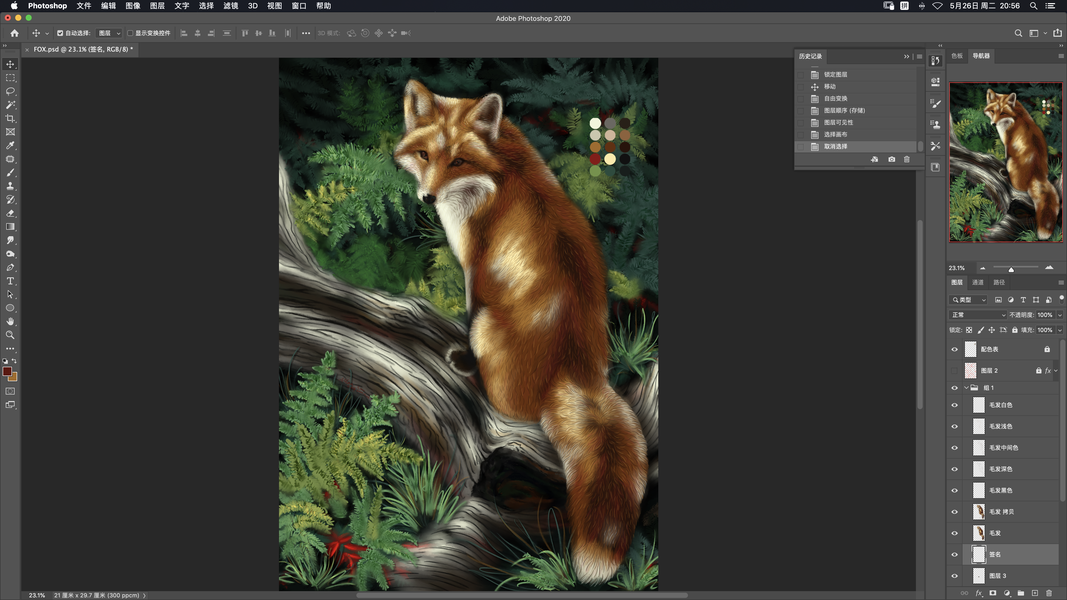Open the Brush Settings panel icon
This screenshot has height=600, width=1067.
point(936,103)
